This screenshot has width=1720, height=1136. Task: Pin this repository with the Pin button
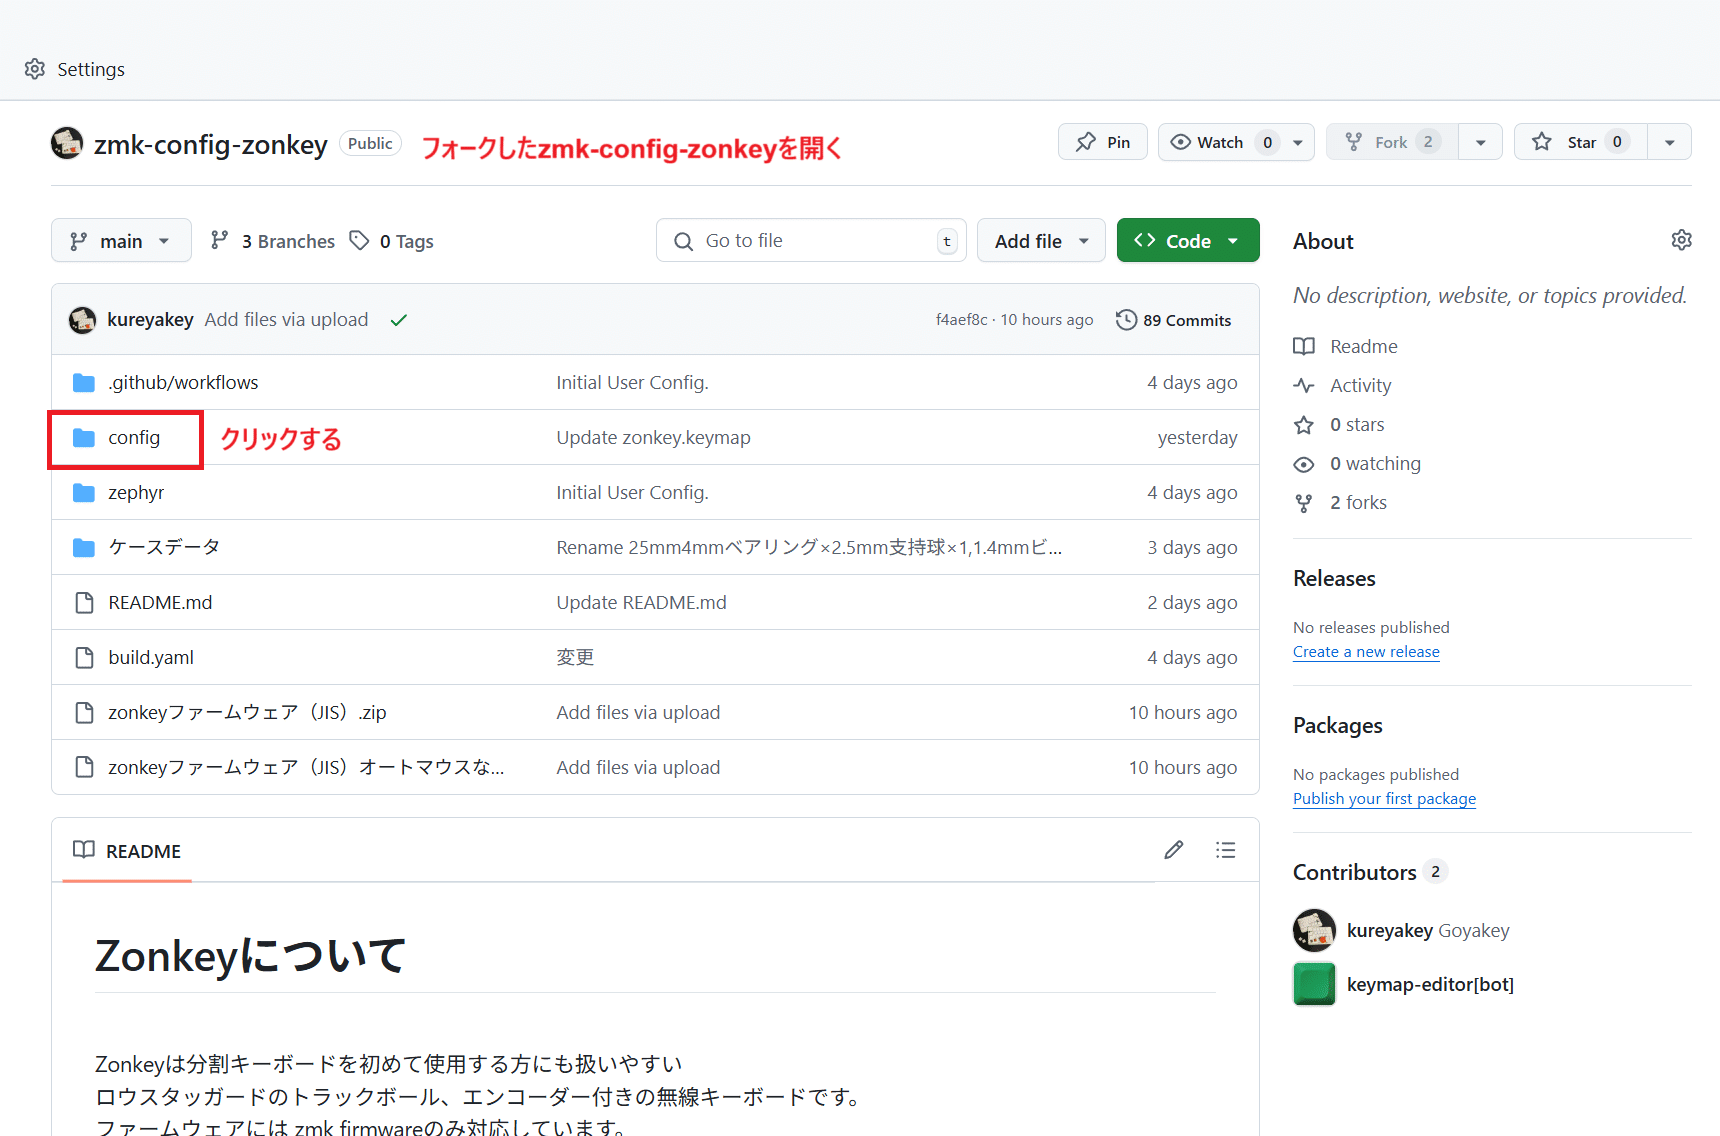click(x=1103, y=142)
